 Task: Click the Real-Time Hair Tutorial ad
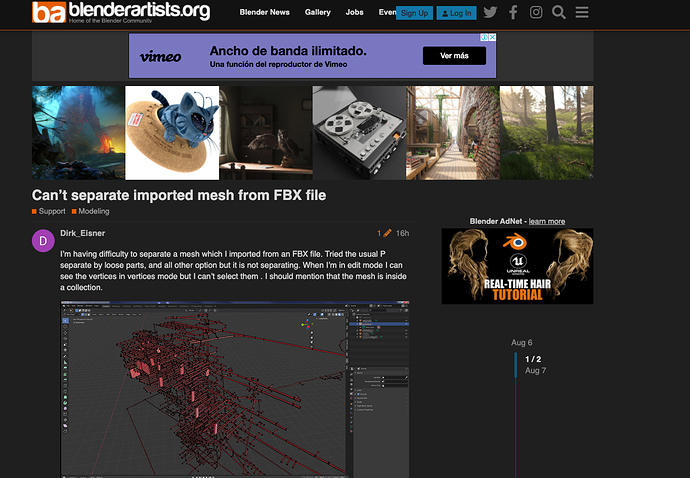[518, 266]
